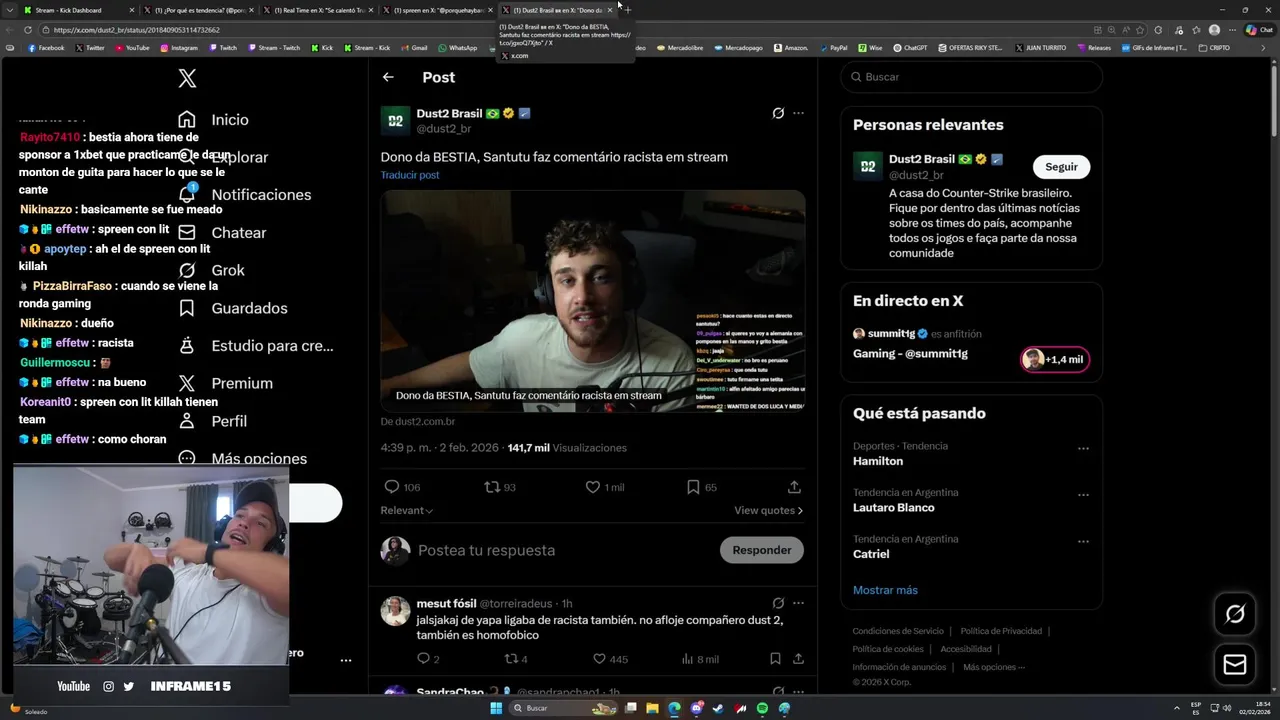Go to Inicio in the sidebar
The image size is (1280, 720).
pyautogui.click(x=213, y=119)
